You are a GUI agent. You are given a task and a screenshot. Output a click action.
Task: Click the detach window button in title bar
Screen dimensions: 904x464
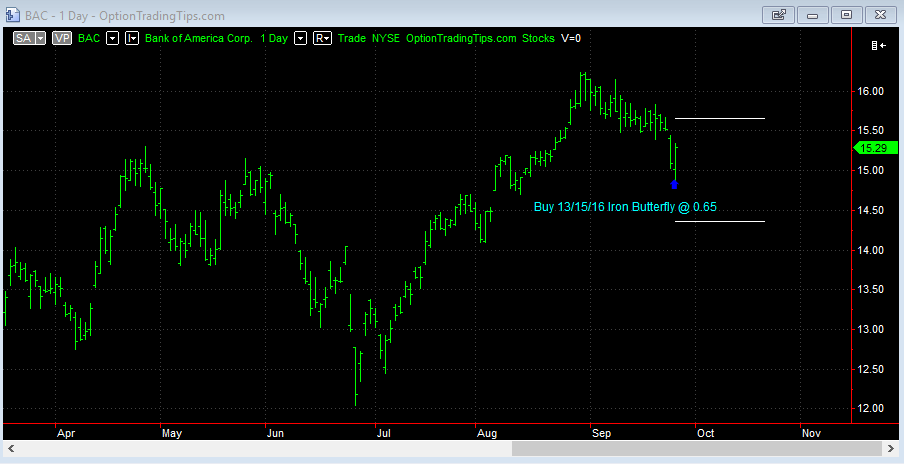point(779,15)
